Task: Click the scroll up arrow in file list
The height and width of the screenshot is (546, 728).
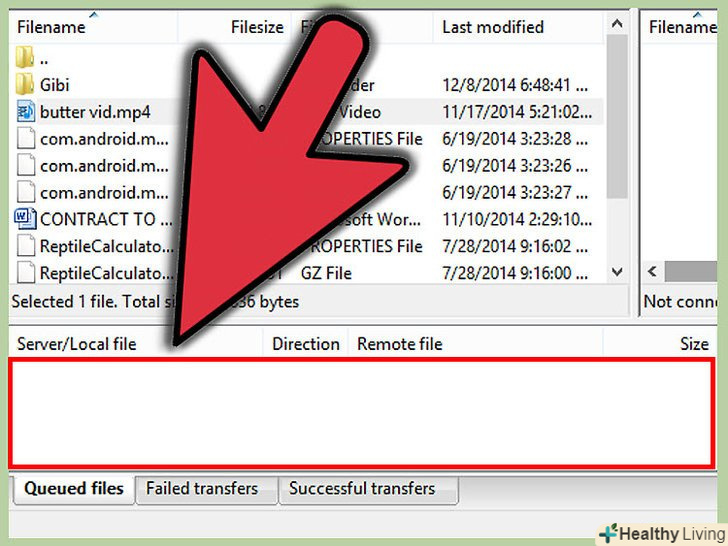Action: 617,24
